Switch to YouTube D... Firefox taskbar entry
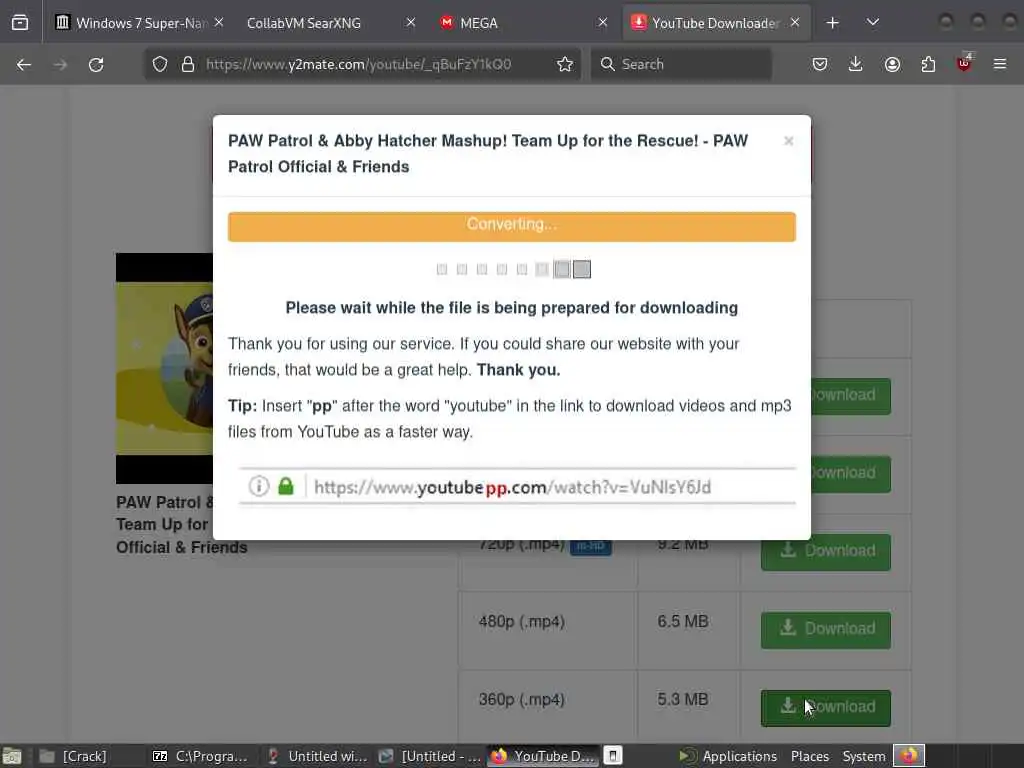Viewport: 1024px width, 768px height. point(543,756)
